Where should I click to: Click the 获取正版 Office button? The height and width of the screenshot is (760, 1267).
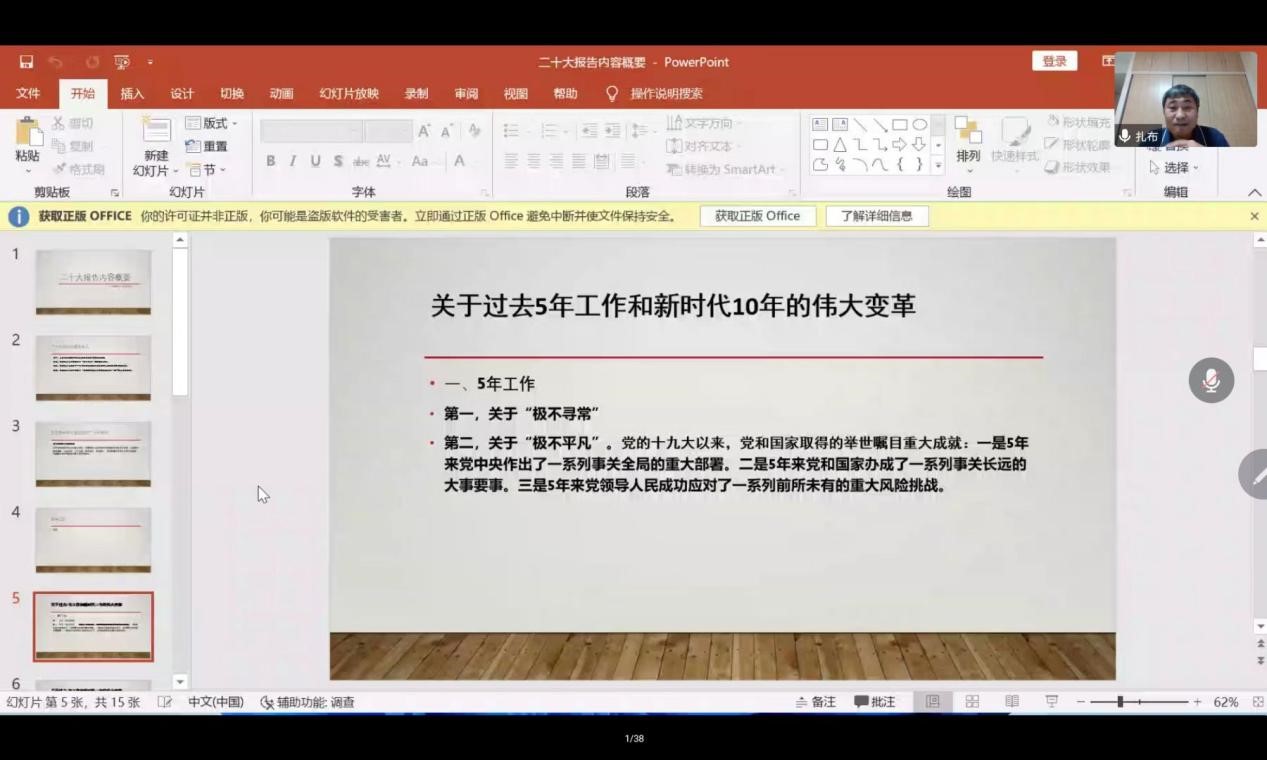[x=757, y=216]
